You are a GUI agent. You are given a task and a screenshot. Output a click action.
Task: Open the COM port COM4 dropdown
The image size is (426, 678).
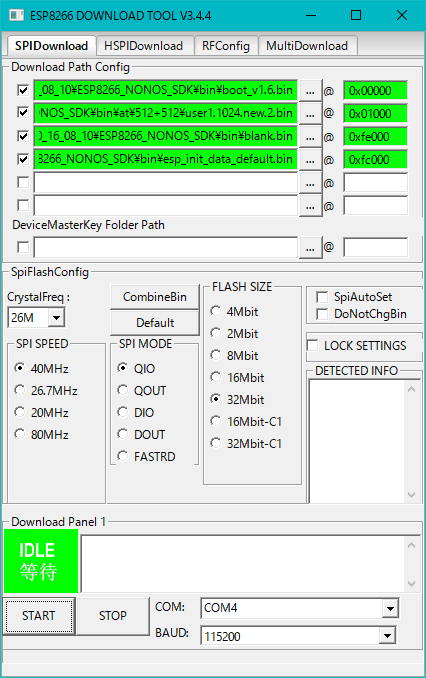pyautogui.click(x=390, y=608)
